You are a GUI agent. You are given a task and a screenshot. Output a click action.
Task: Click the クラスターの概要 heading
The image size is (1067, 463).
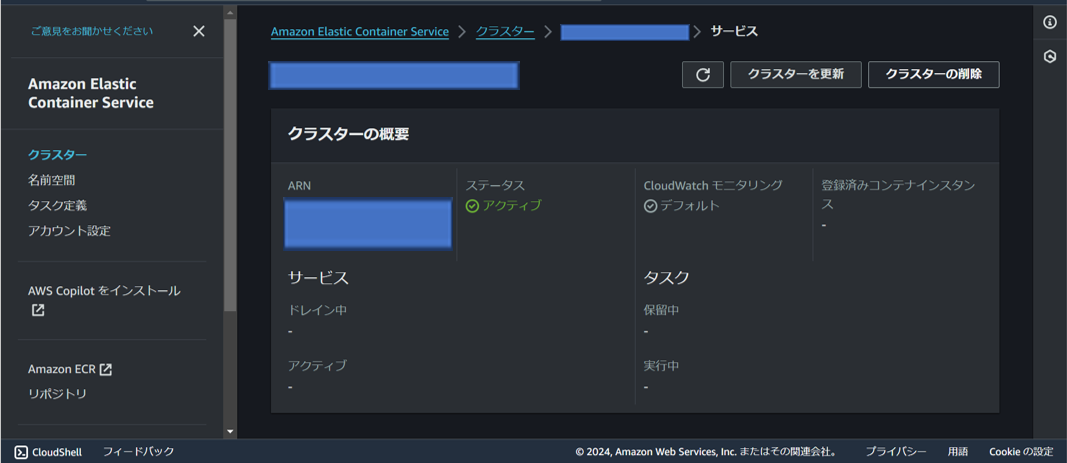pos(348,134)
